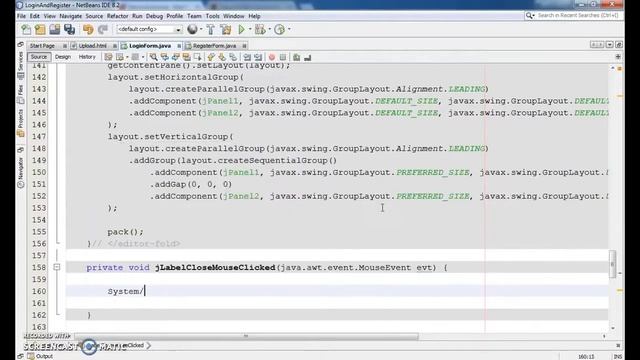Open the Run Project dropdown arrow
This screenshot has width=640, height=360.
click(x=250, y=29)
